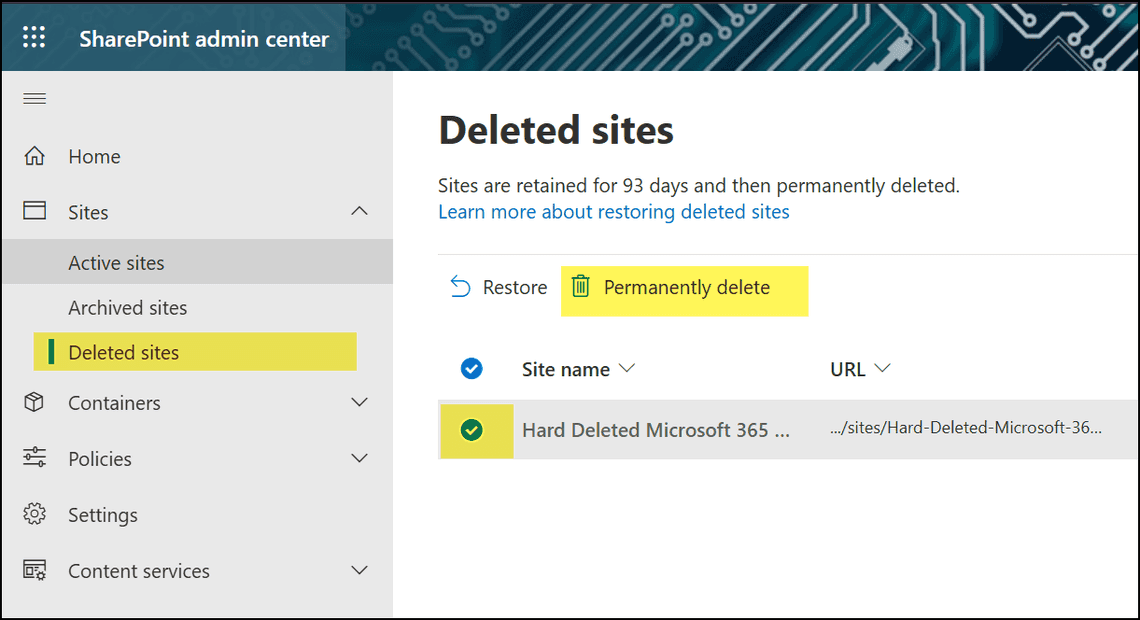Click the trash can delete icon
The height and width of the screenshot is (620, 1140).
coord(580,286)
